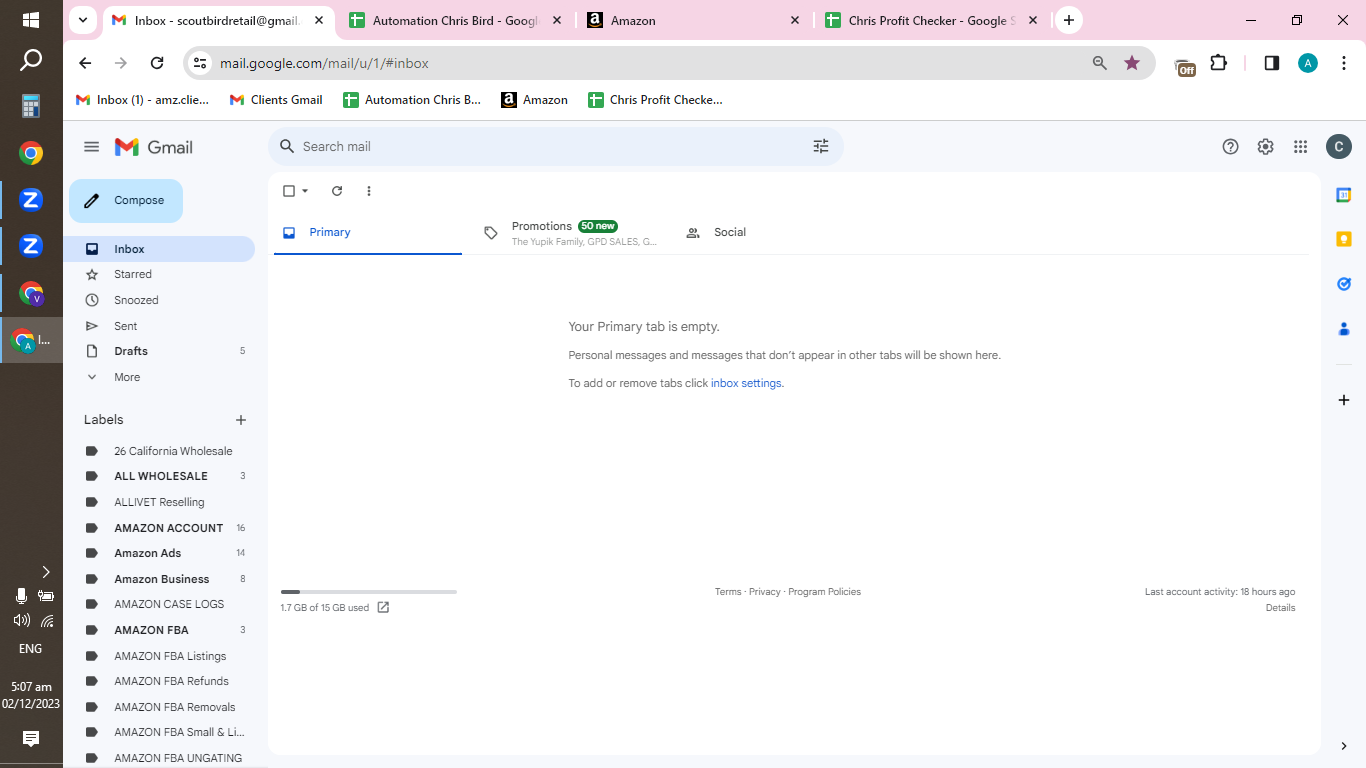Expand hidden taskbar tray icons chevron
Image resolution: width=1366 pixels, height=768 pixels.
click(x=45, y=572)
